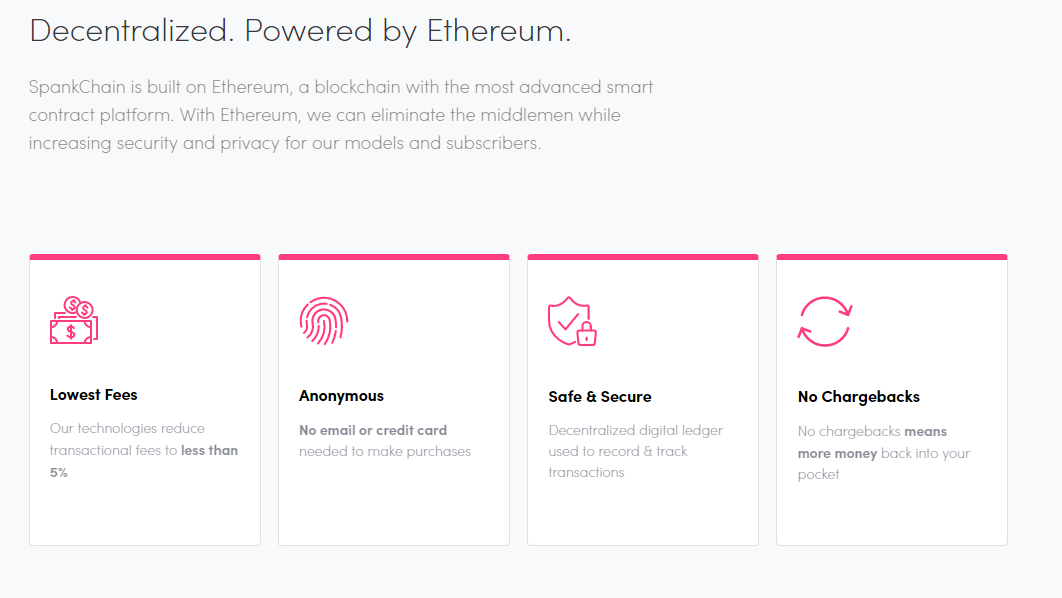Click empty area inside Safe & Secure card
The width and height of the screenshot is (1062, 598).
click(643, 515)
